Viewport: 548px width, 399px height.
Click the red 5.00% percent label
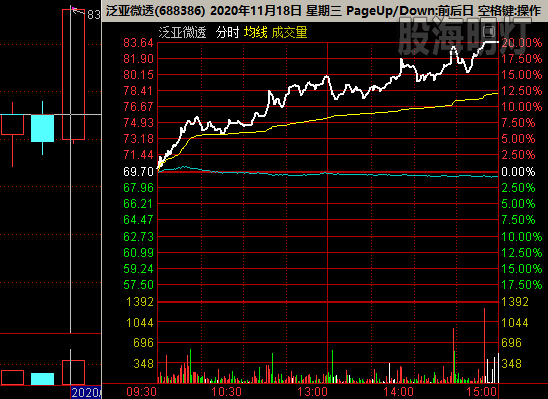point(518,139)
